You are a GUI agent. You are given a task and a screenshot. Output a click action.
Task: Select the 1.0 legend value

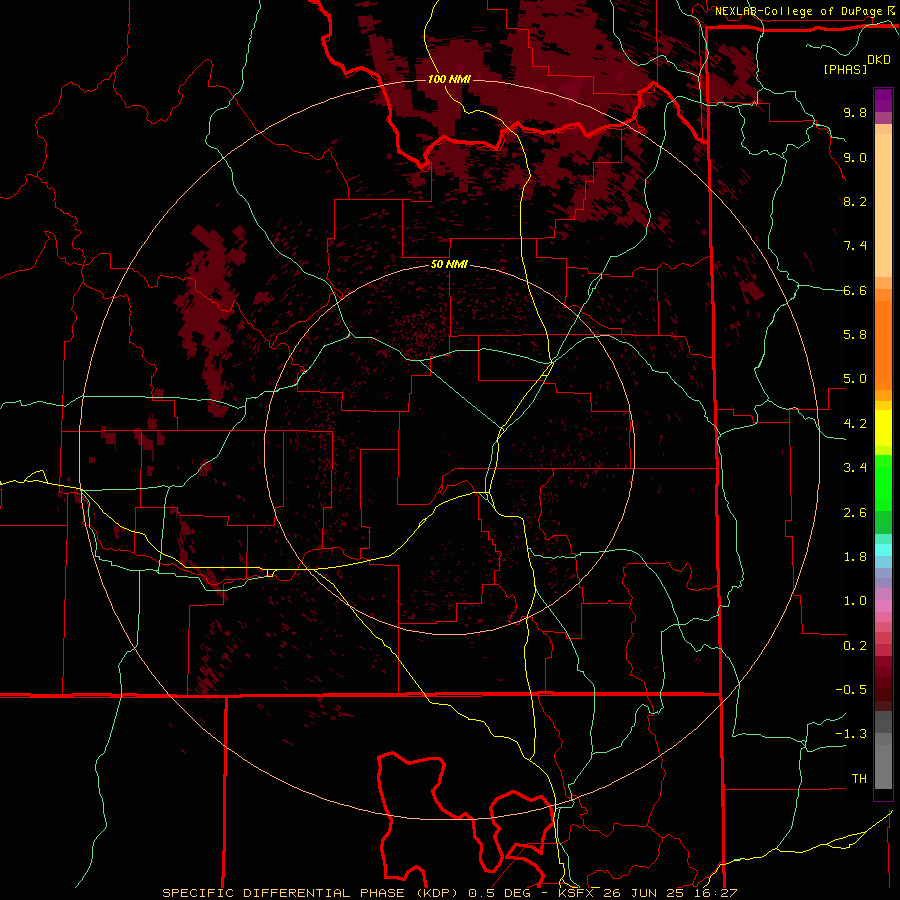coord(855,601)
